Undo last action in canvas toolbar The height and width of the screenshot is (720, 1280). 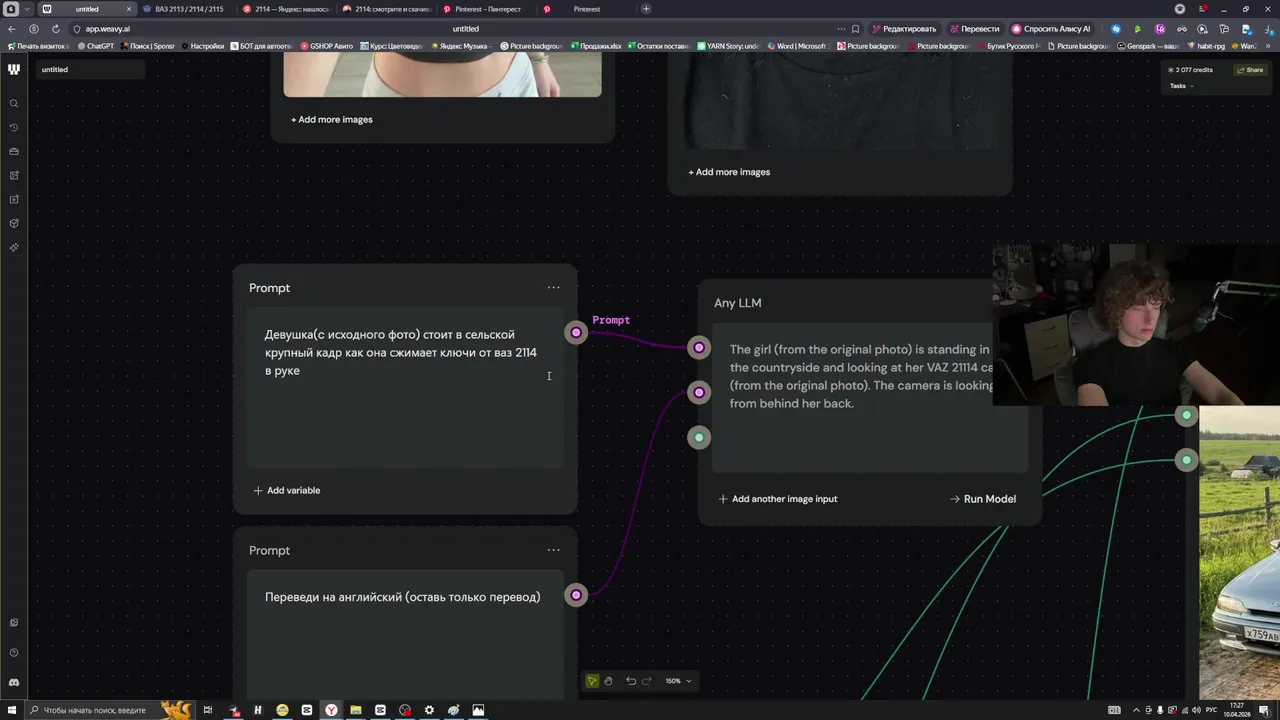[x=631, y=681]
